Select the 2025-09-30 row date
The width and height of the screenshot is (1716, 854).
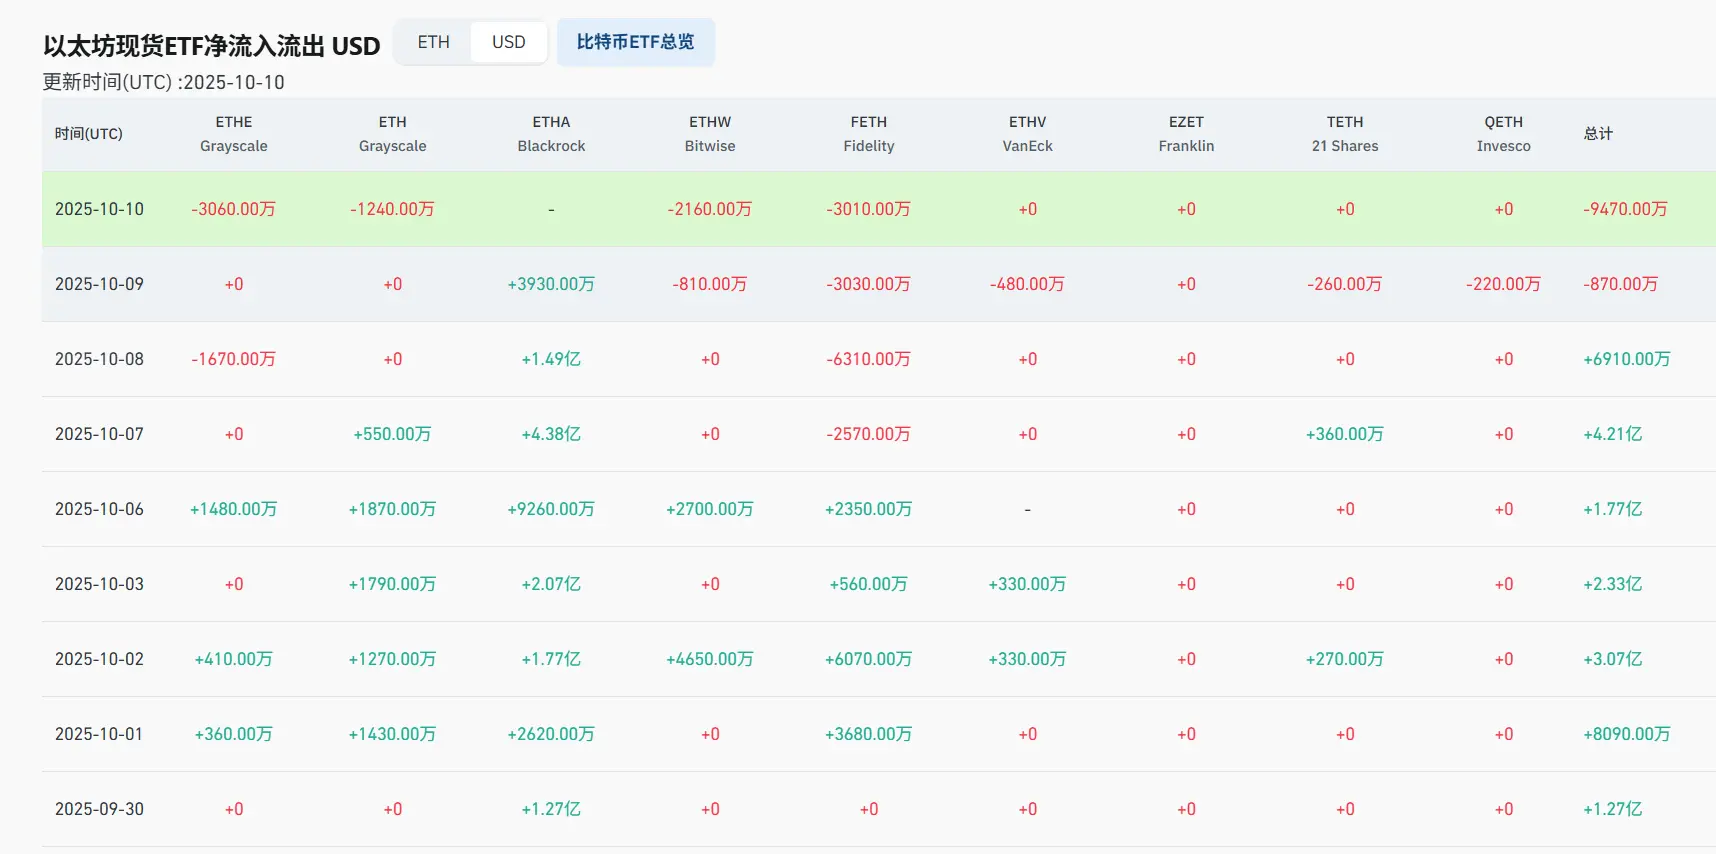[99, 809]
